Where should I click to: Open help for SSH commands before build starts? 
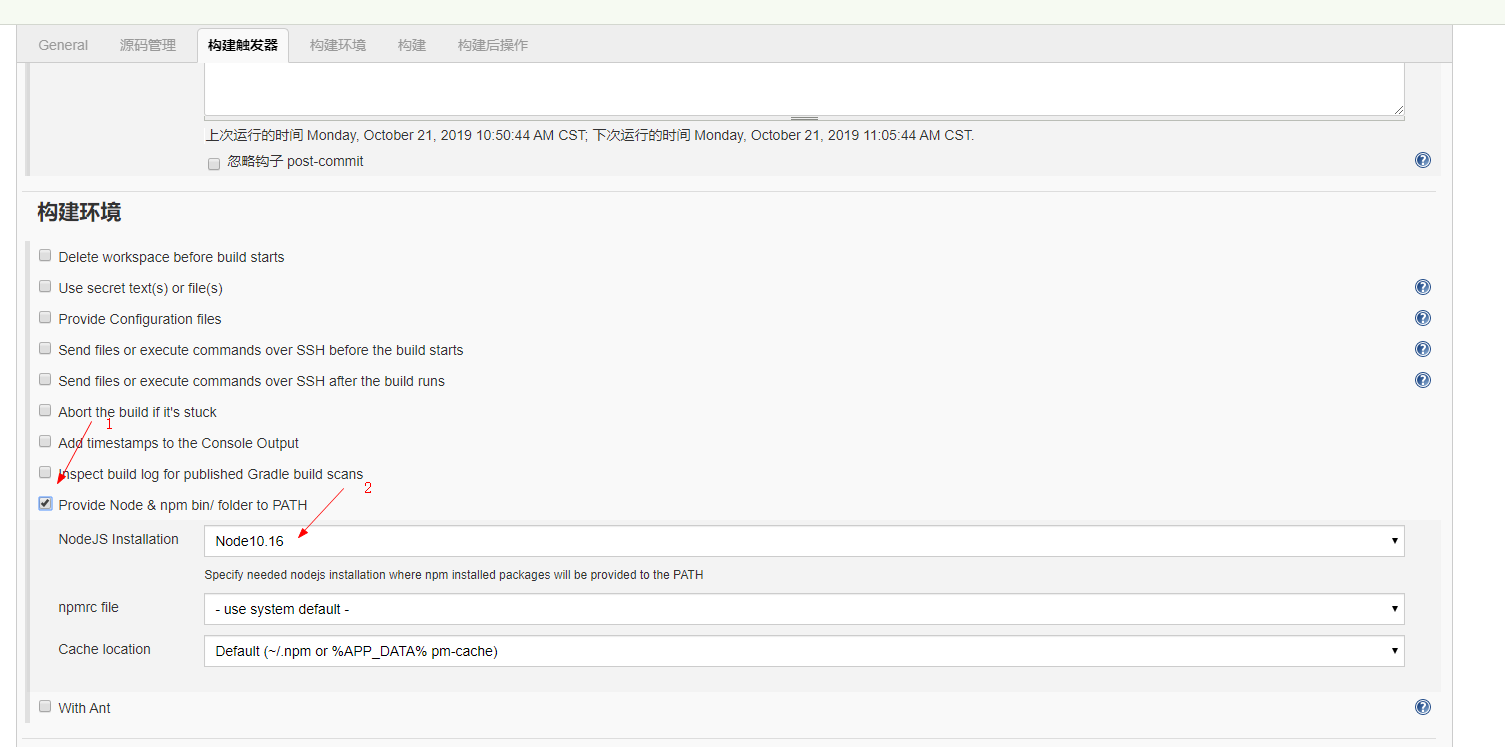click(x=1422, y=349)
